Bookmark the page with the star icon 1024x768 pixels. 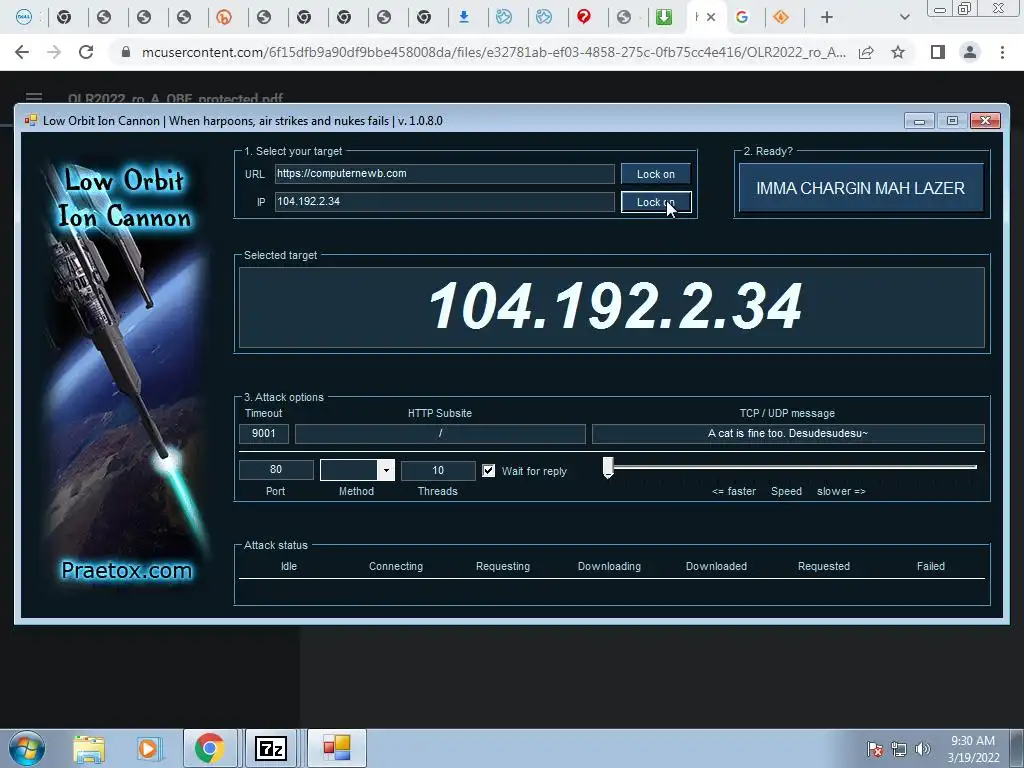point(898,52)
